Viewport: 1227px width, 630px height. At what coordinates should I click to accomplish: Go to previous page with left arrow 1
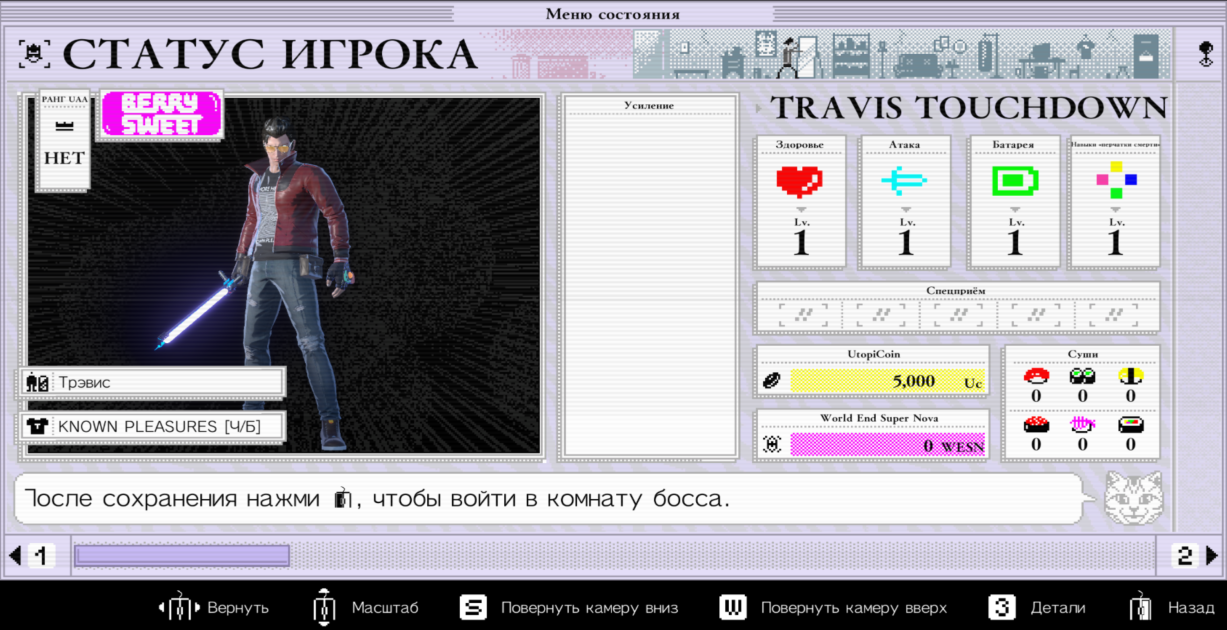coord(31,555)
